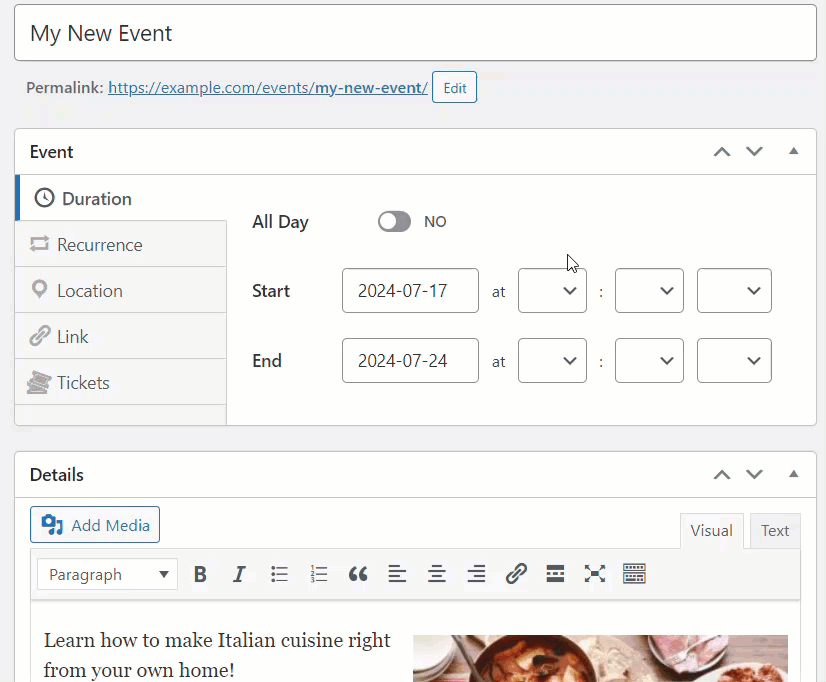Center align the event description text
This screenshot has width=826, height=682.
(437, 574)
